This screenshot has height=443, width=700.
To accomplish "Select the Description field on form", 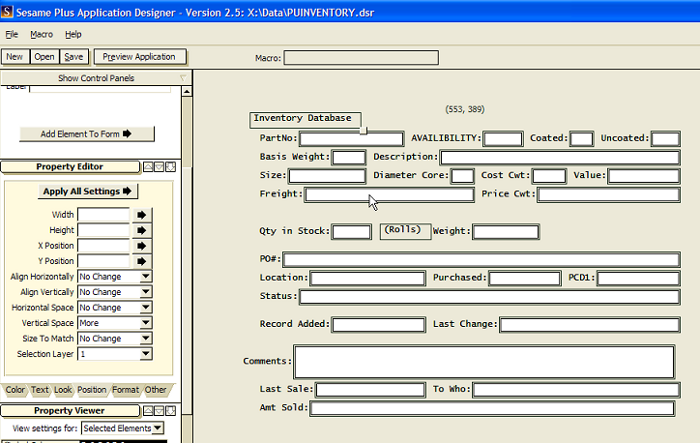I will [560, 157].
